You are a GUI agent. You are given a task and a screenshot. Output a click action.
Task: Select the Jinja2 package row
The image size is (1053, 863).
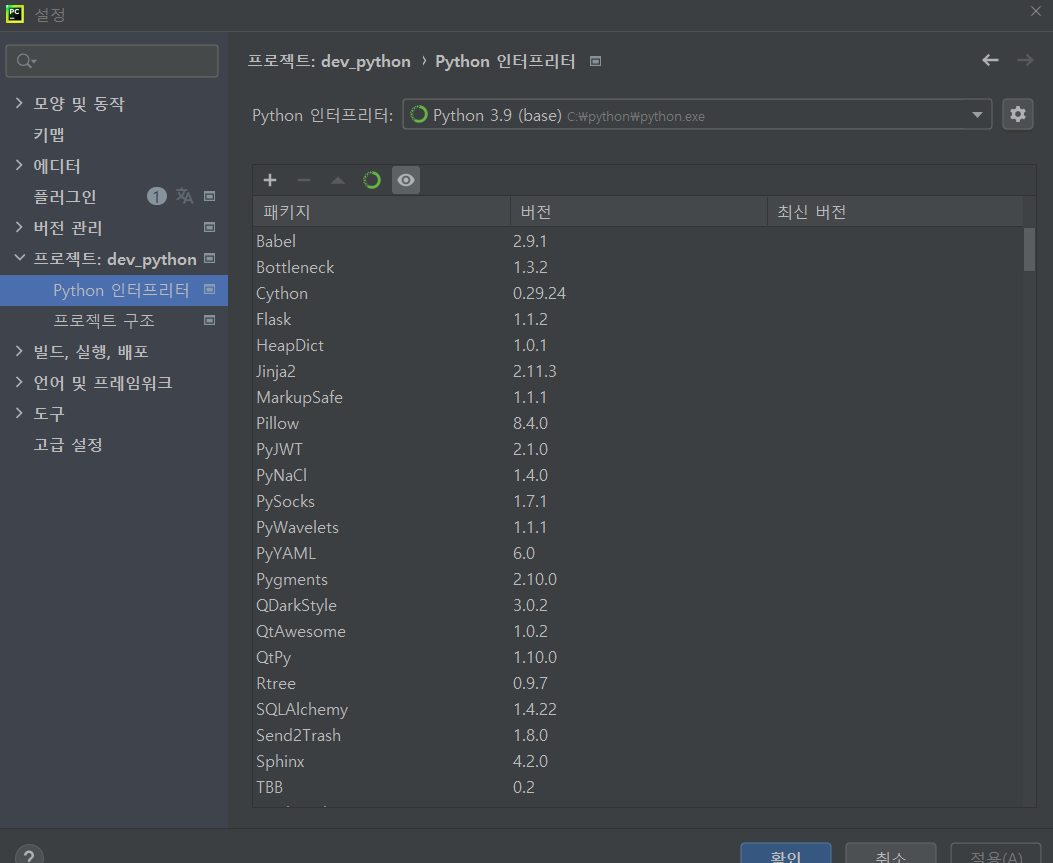[x=638, y=371]
